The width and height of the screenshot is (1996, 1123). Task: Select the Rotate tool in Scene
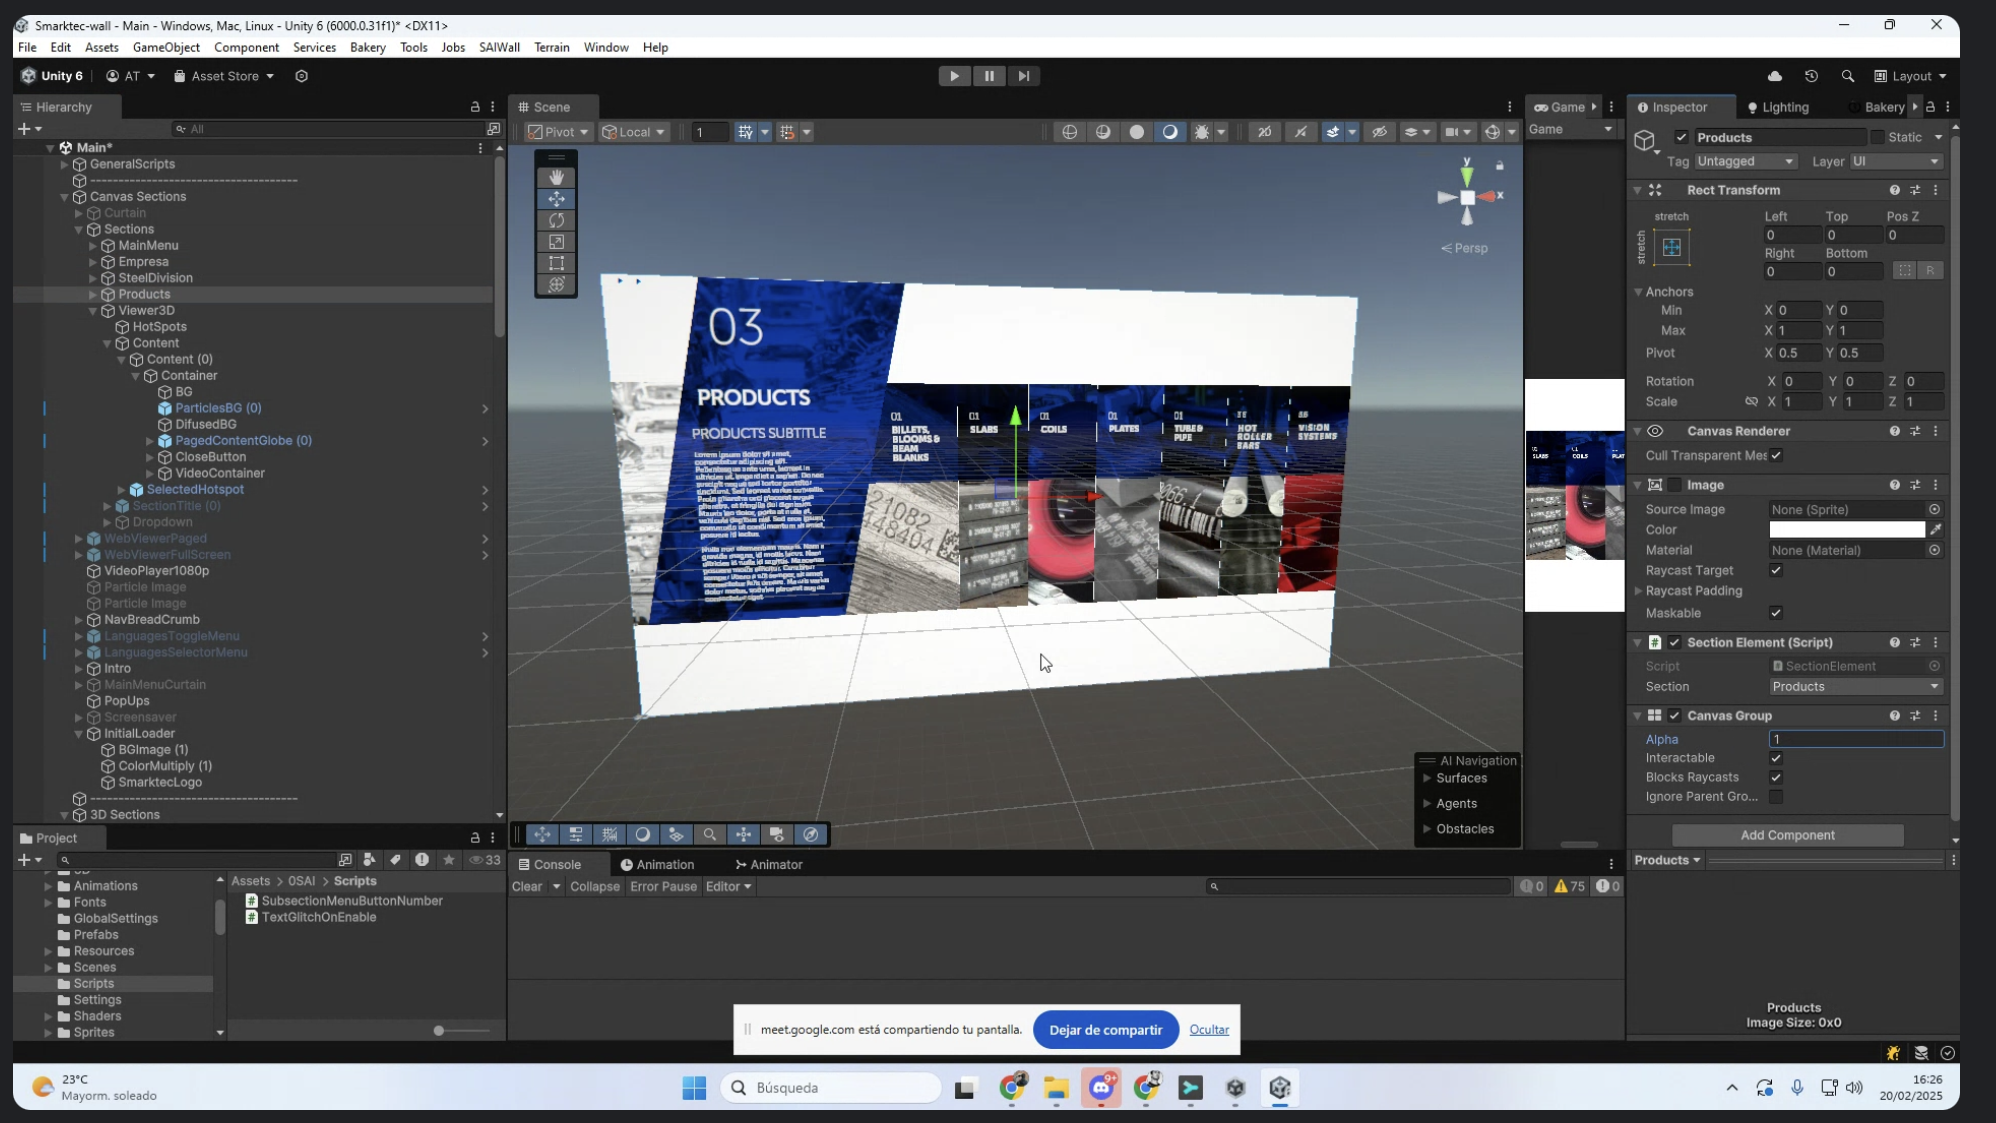pos(556,220)
